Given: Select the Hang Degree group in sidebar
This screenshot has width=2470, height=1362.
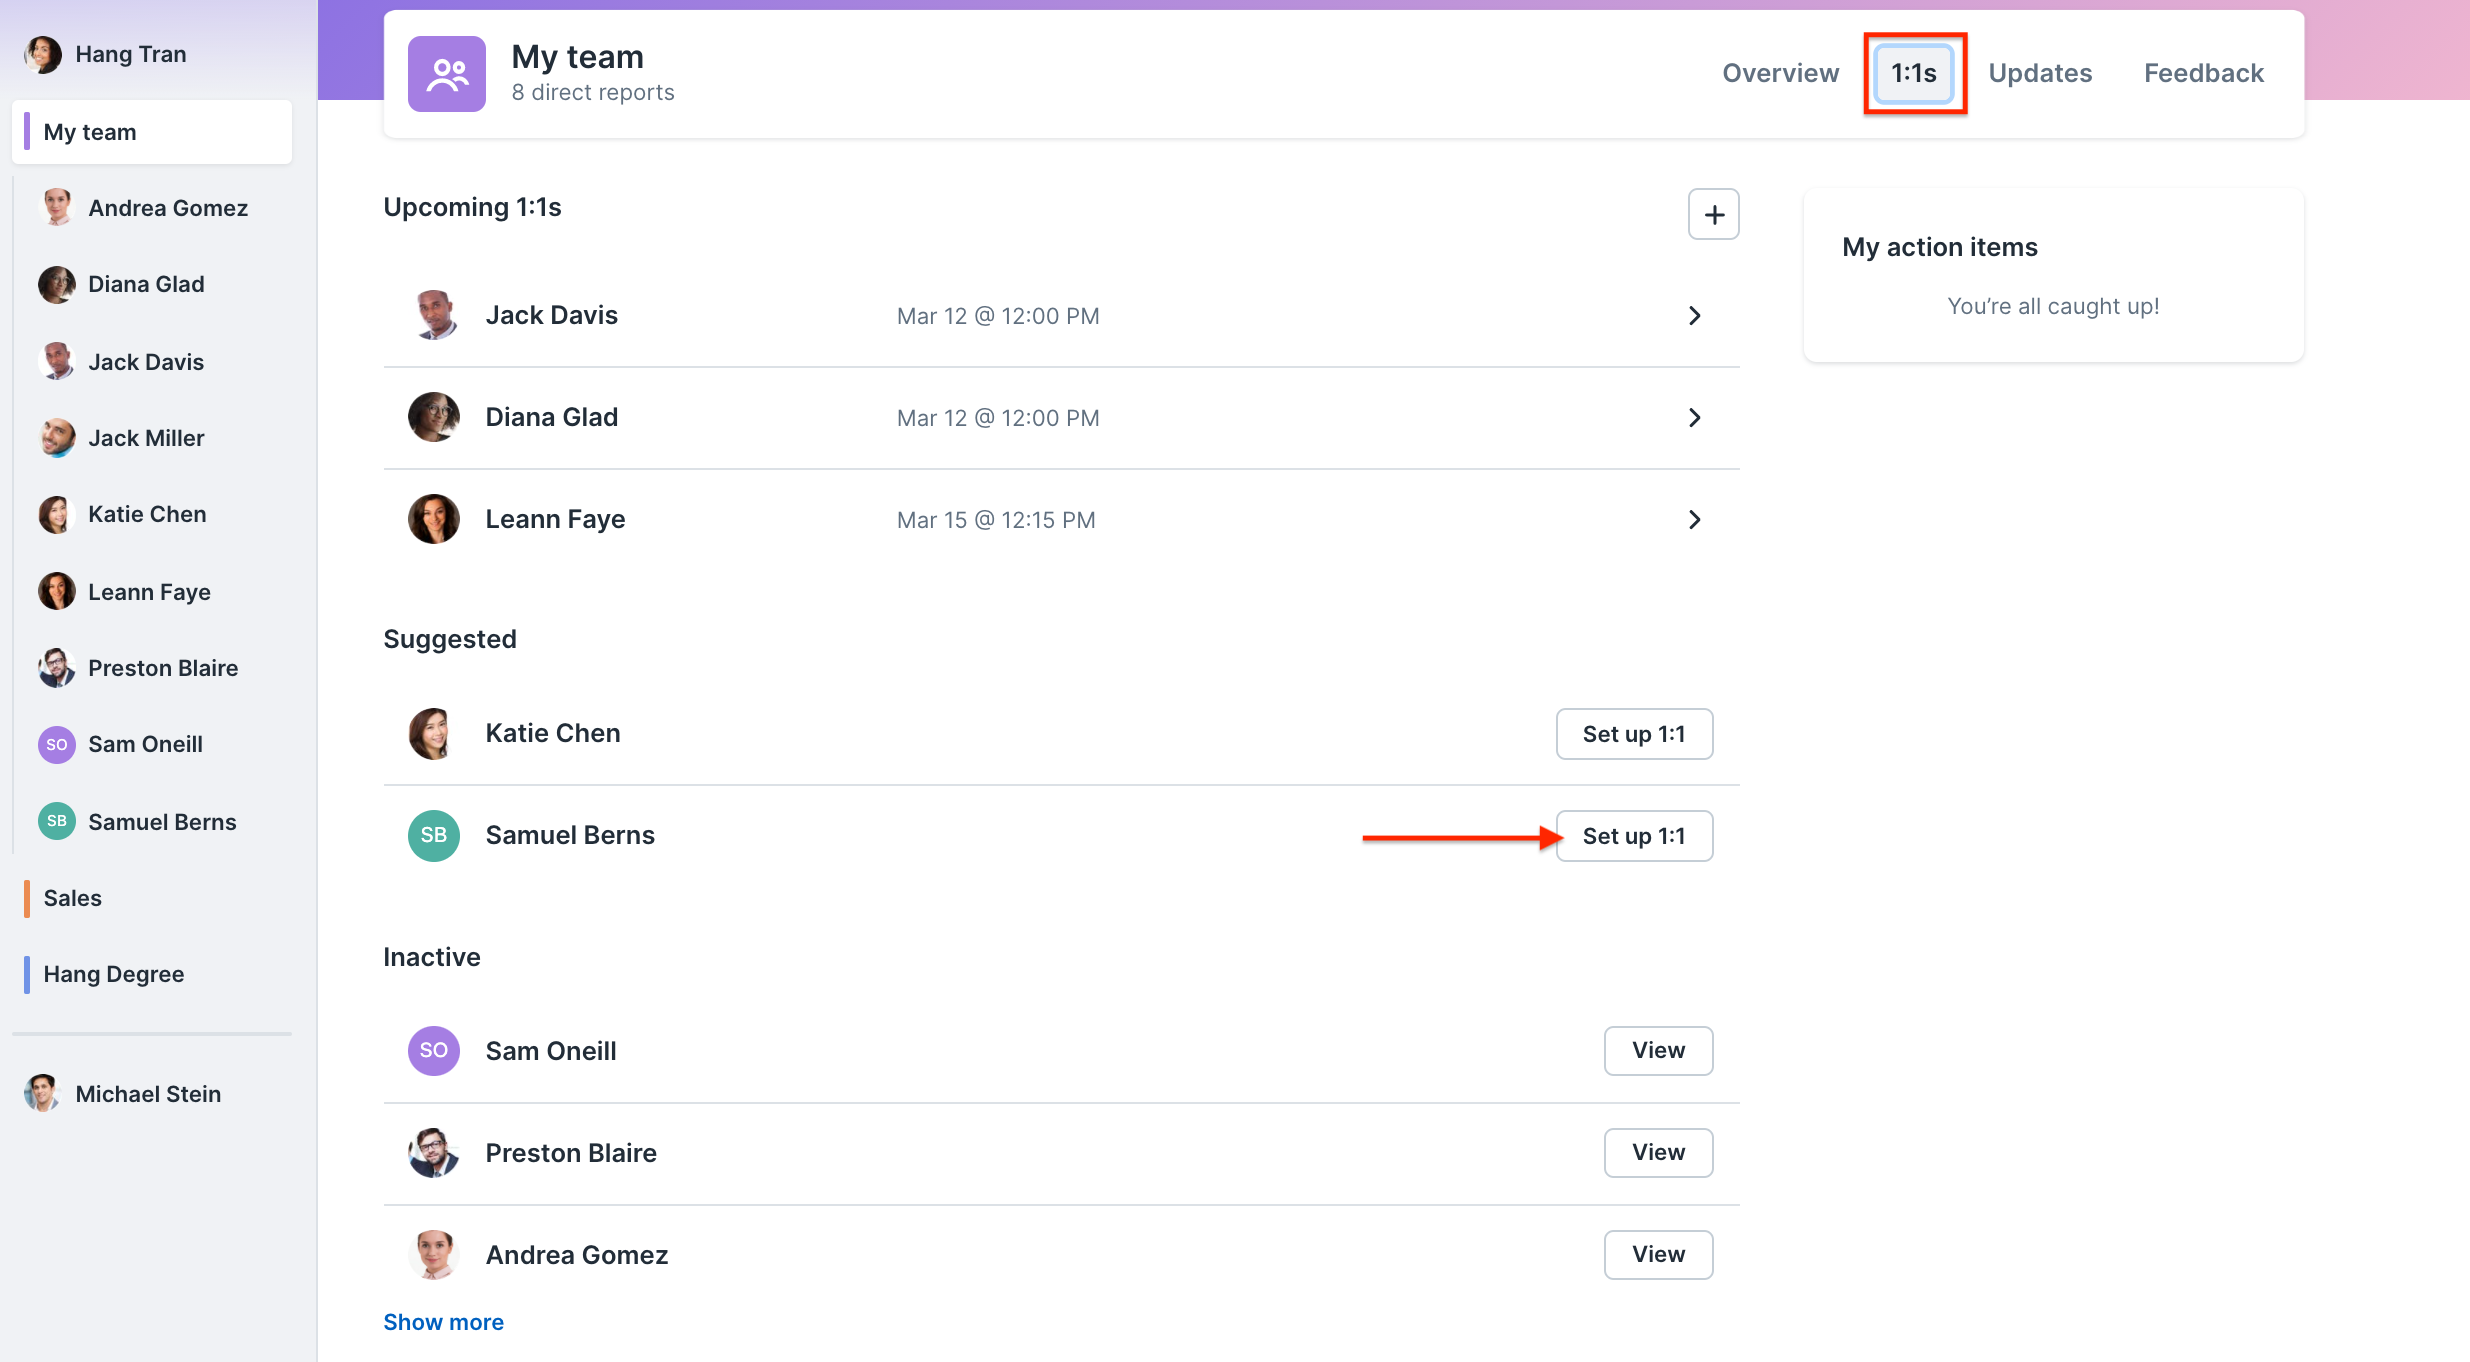Looking at the screenshot, I should click(152, 974).
